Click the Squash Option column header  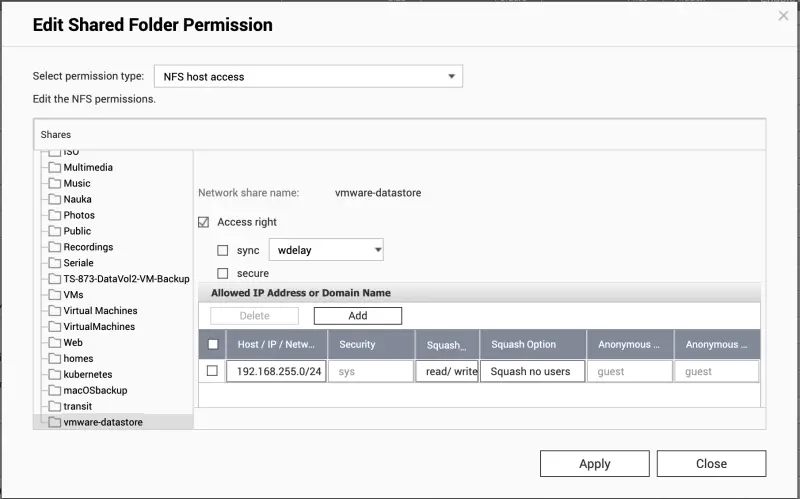(x=533, y=344)
